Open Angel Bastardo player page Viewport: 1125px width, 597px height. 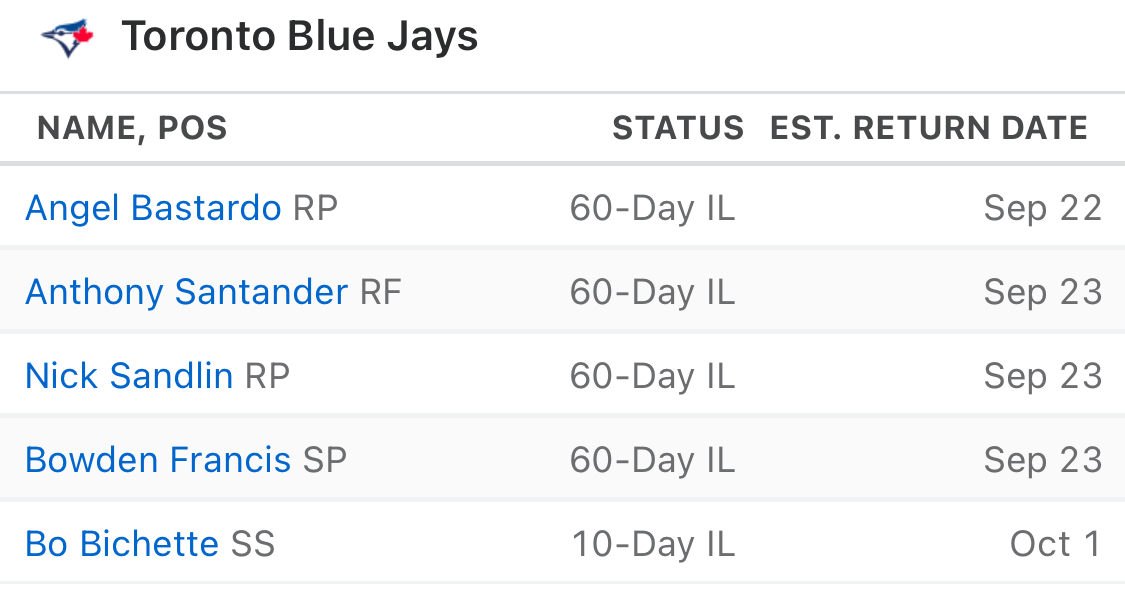coord(153,208)
